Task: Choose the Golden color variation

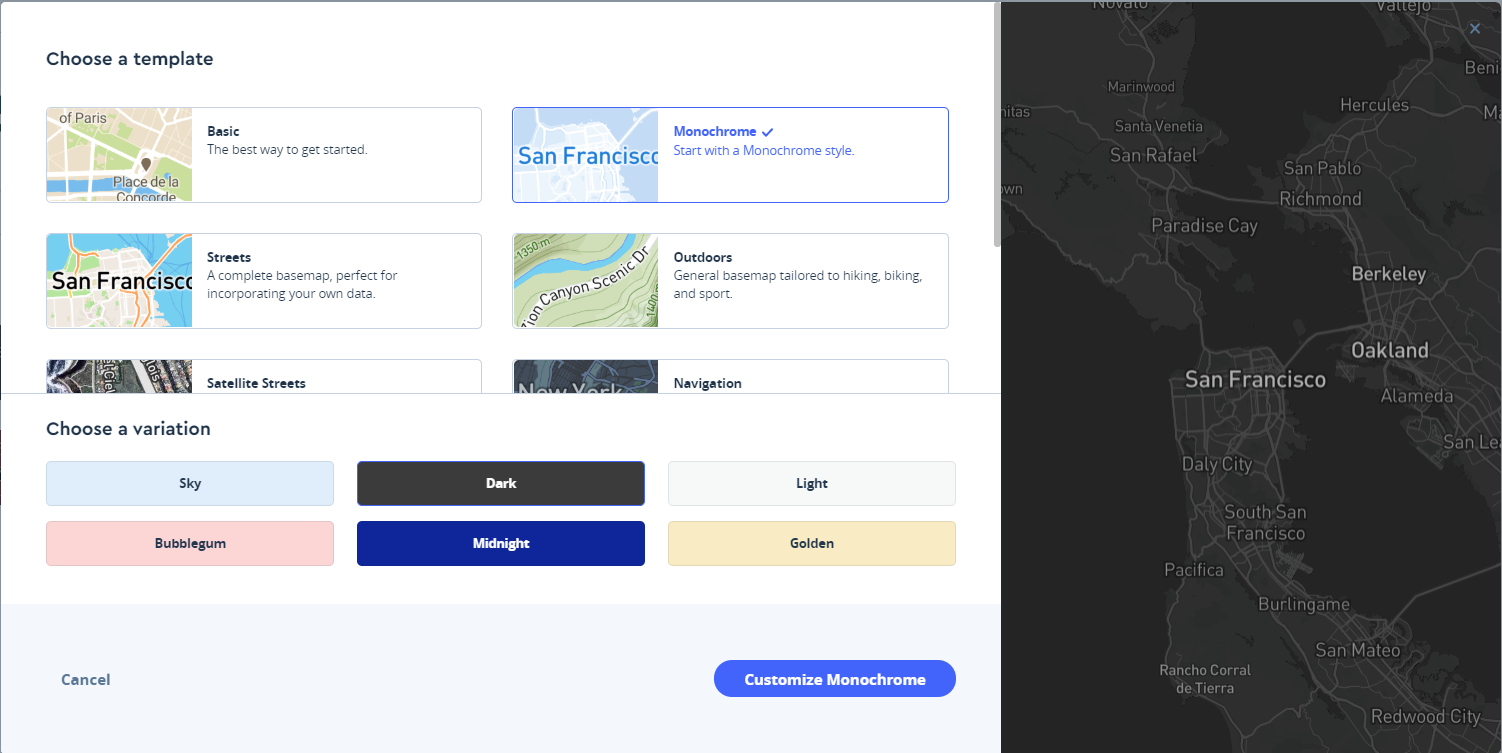Action: pyautogui.click(x=811, y=543)
